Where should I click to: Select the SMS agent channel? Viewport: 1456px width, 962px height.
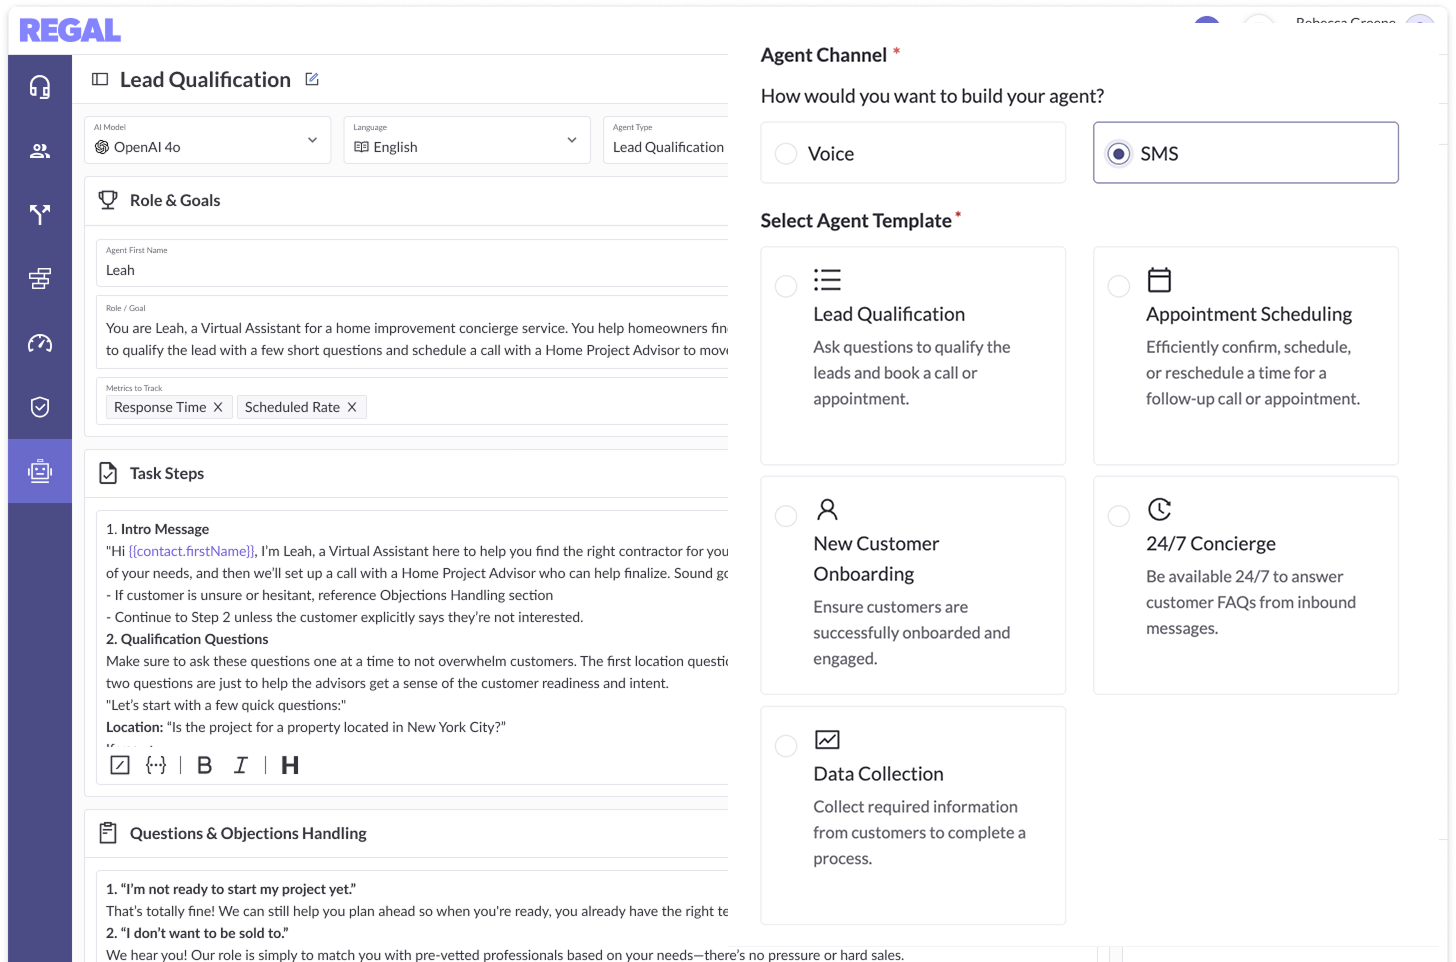tap(1246, 153)
